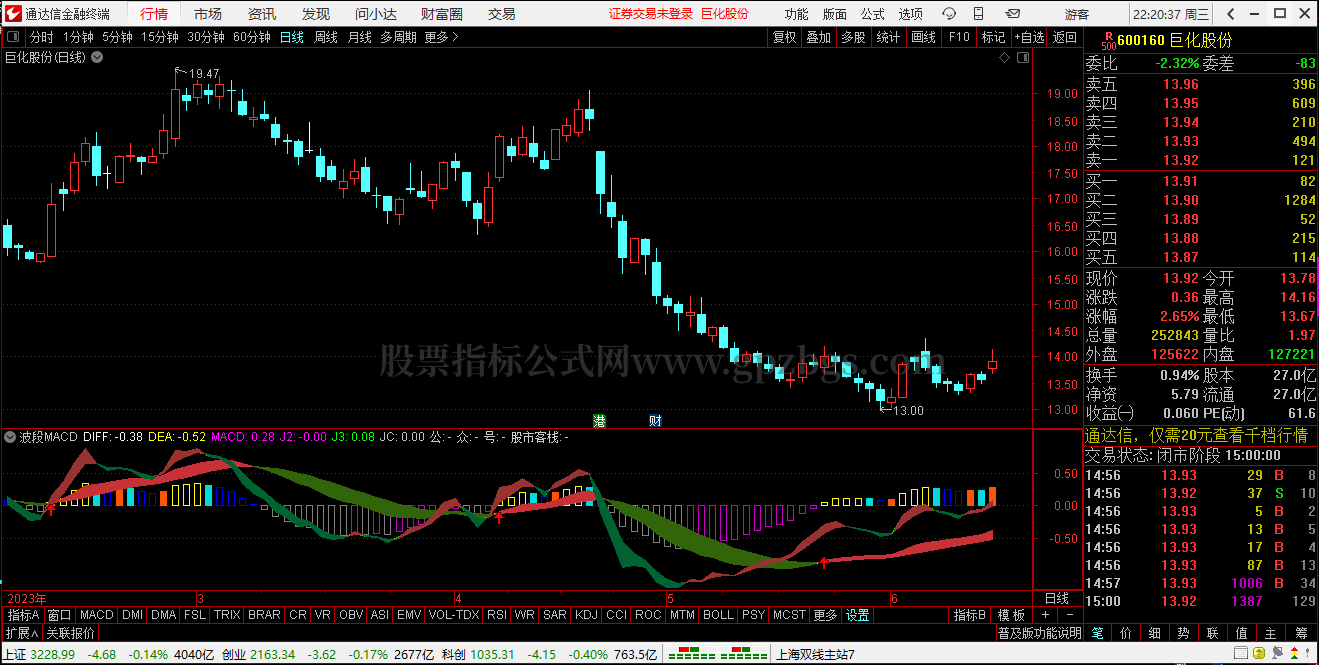The height and width of the screenshot is (665, 1319).
Task: Click the 返回 button
Action: (x=1065, y=37)
